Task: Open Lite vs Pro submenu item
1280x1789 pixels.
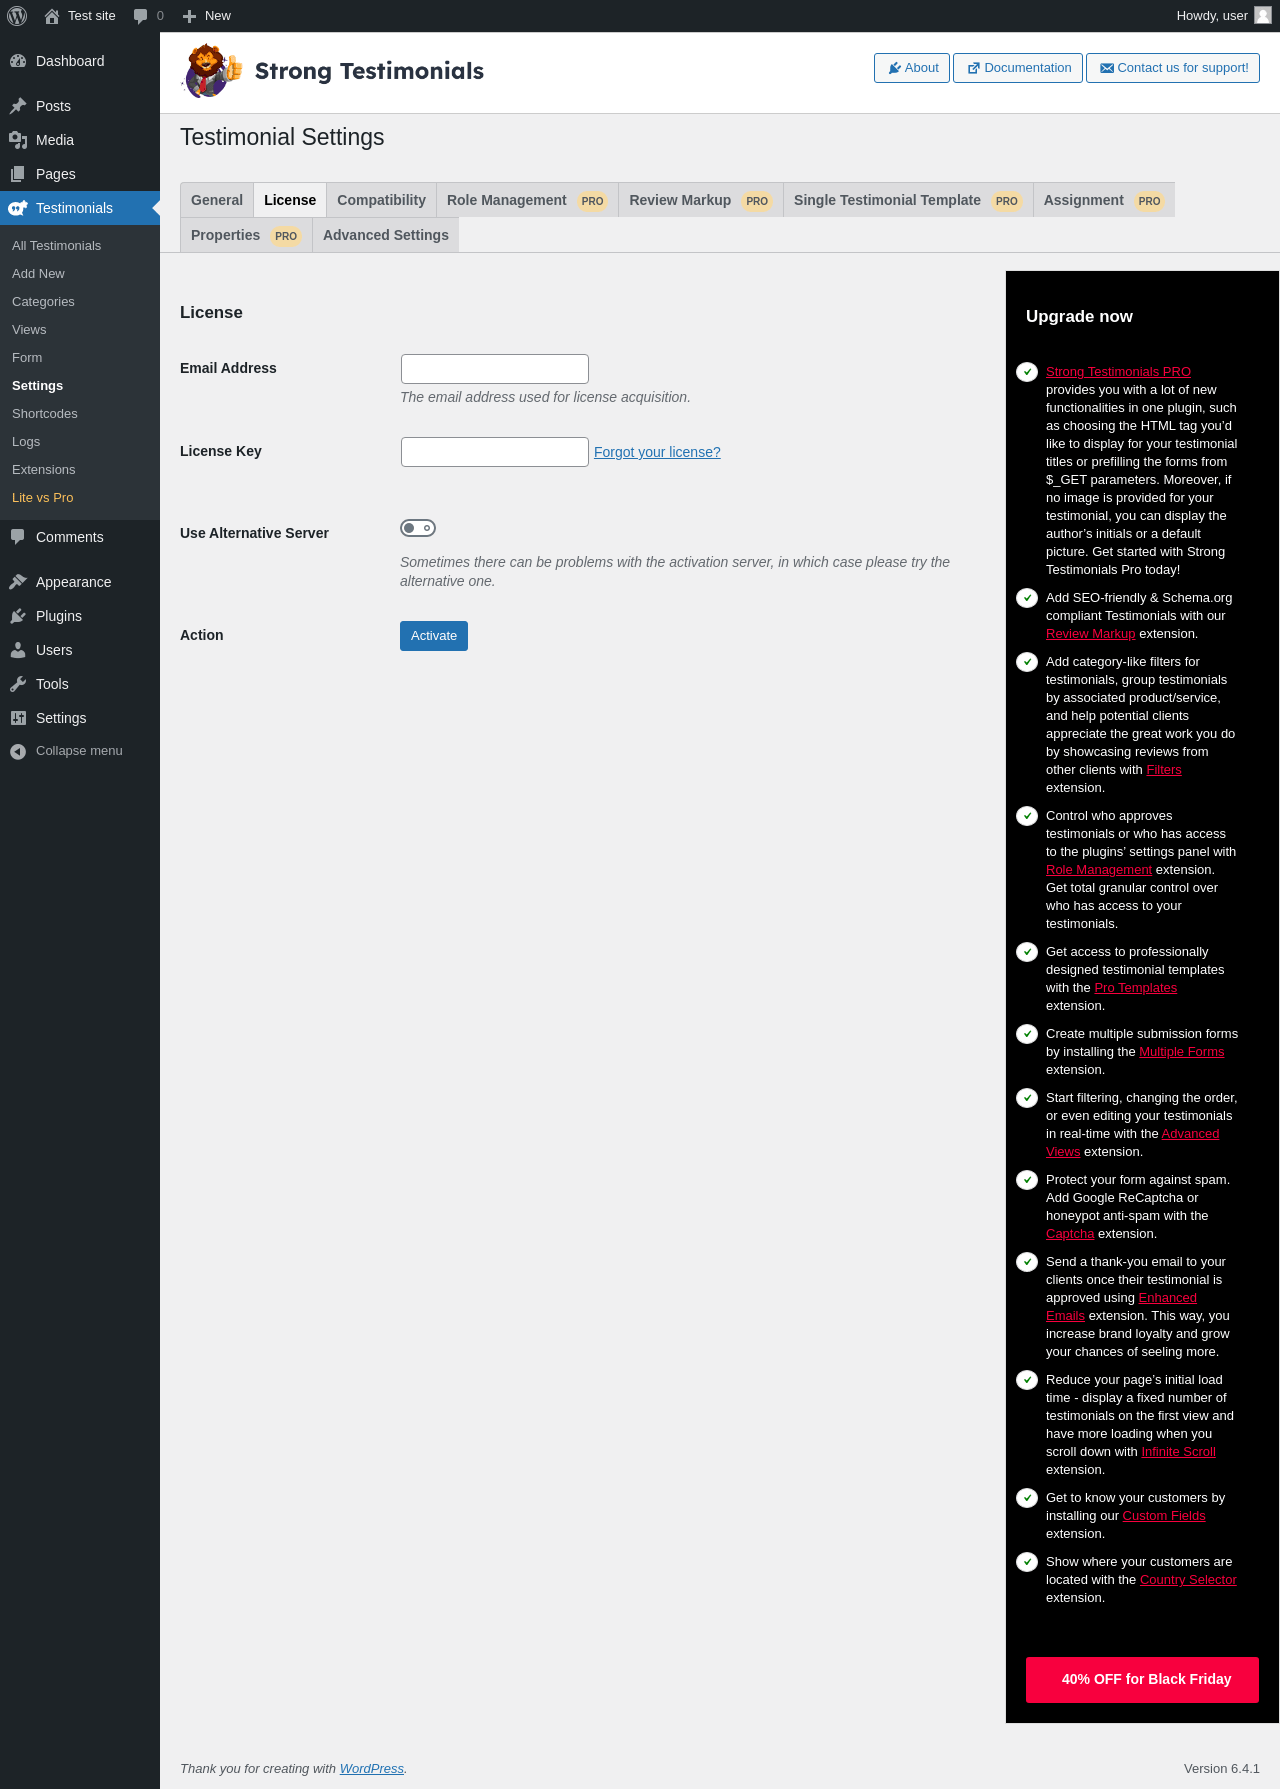Action: 80,498
